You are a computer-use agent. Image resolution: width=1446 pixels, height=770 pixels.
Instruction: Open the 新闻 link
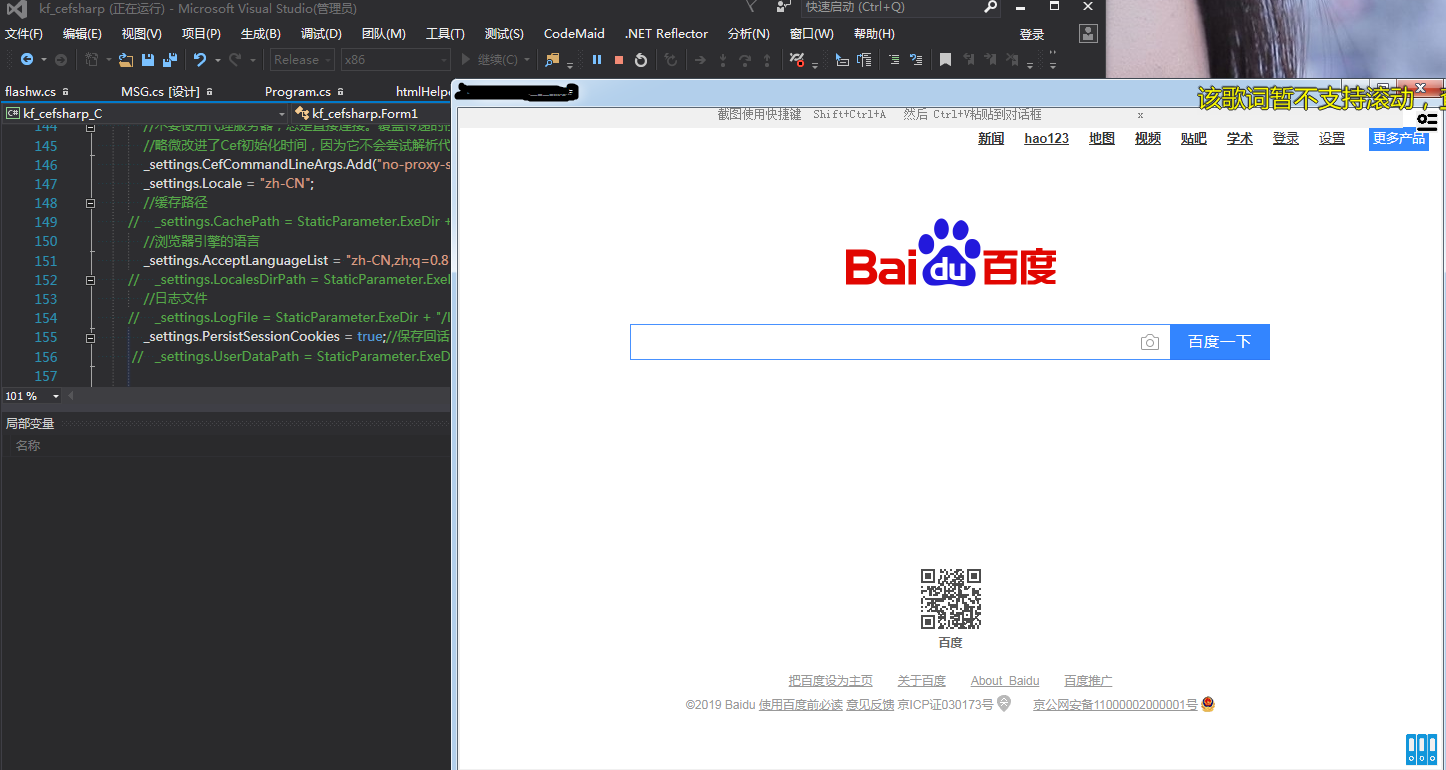(x=991, y=139)
